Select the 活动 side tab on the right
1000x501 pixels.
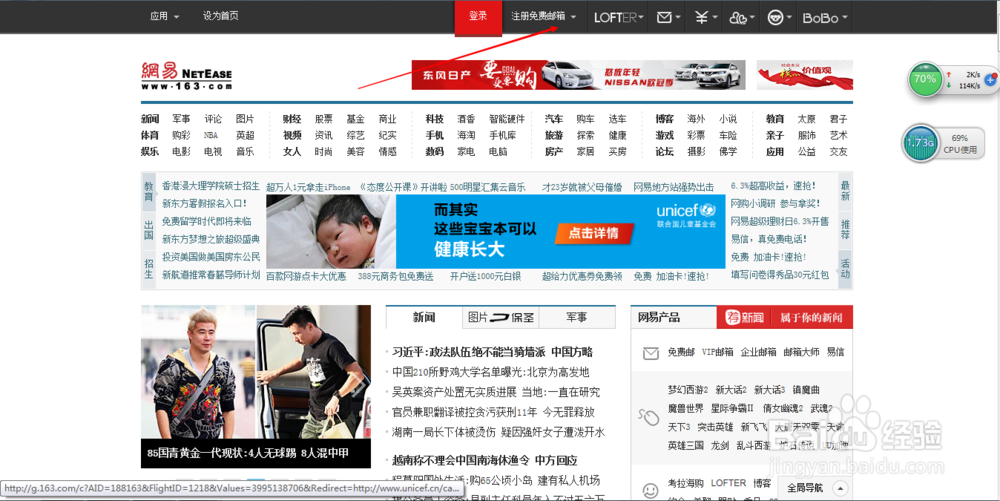[x=845, y=268]
